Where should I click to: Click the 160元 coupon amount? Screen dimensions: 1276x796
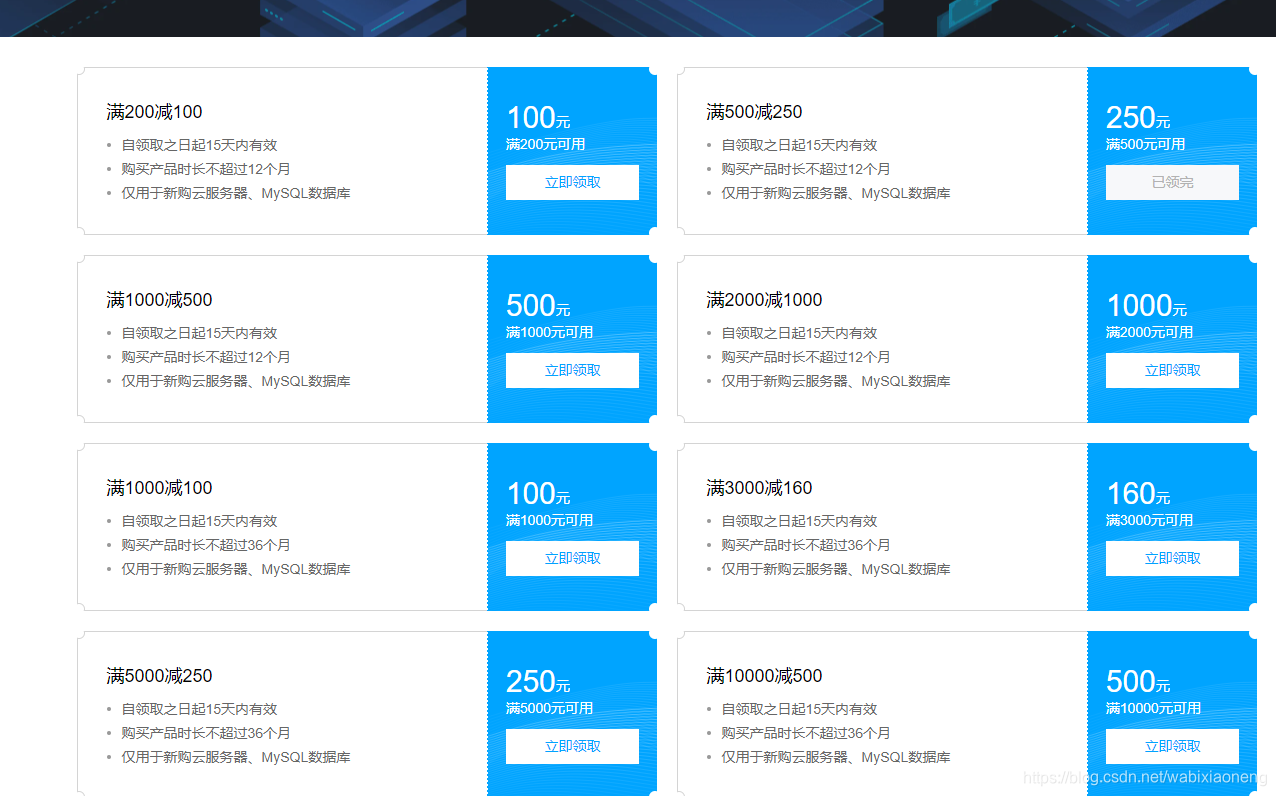1138,494
